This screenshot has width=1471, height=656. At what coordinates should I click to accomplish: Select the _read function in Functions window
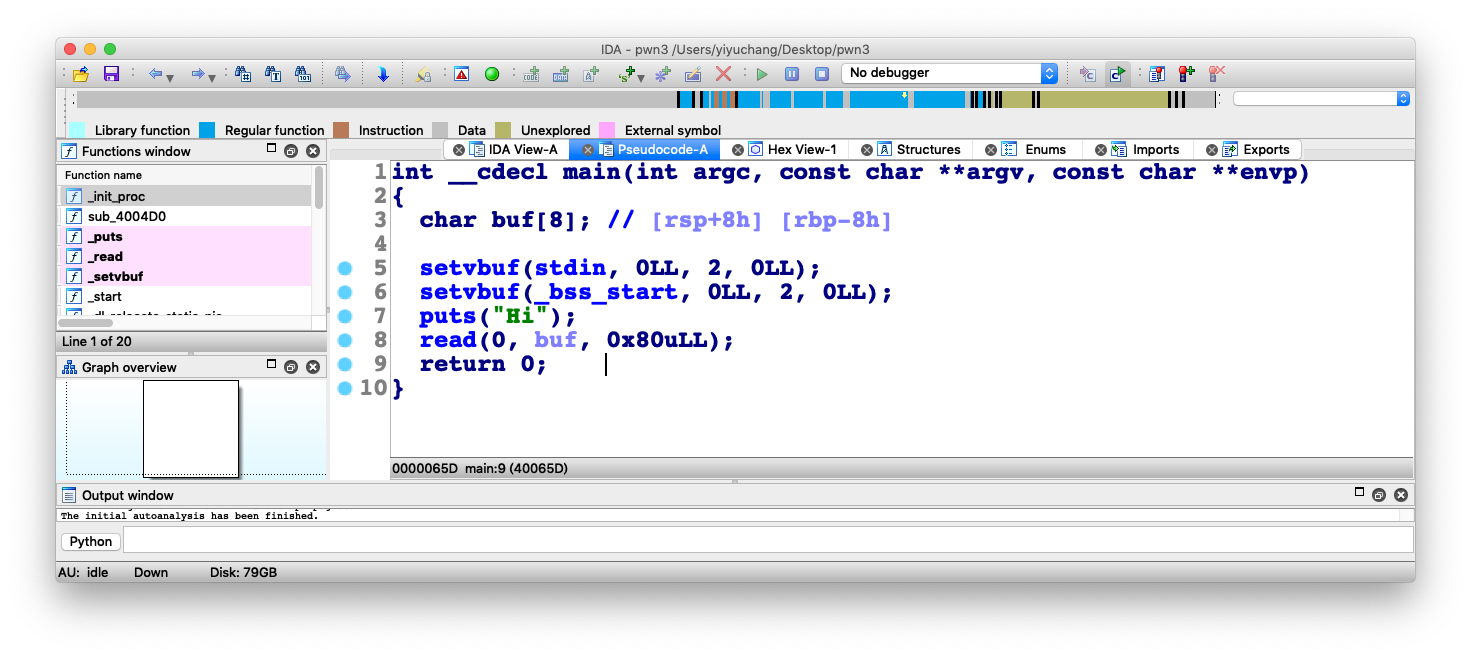pyautogui.click(x=105, y=257)
